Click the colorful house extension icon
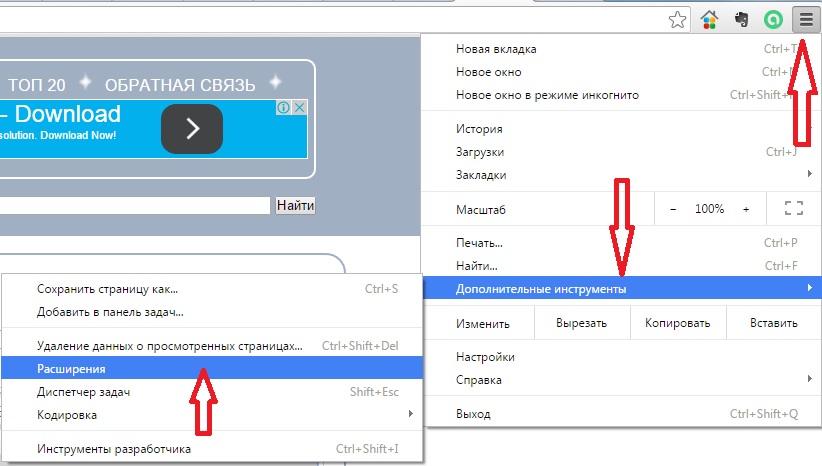This screenshot has width=822, height=466. tap(709, 19)
